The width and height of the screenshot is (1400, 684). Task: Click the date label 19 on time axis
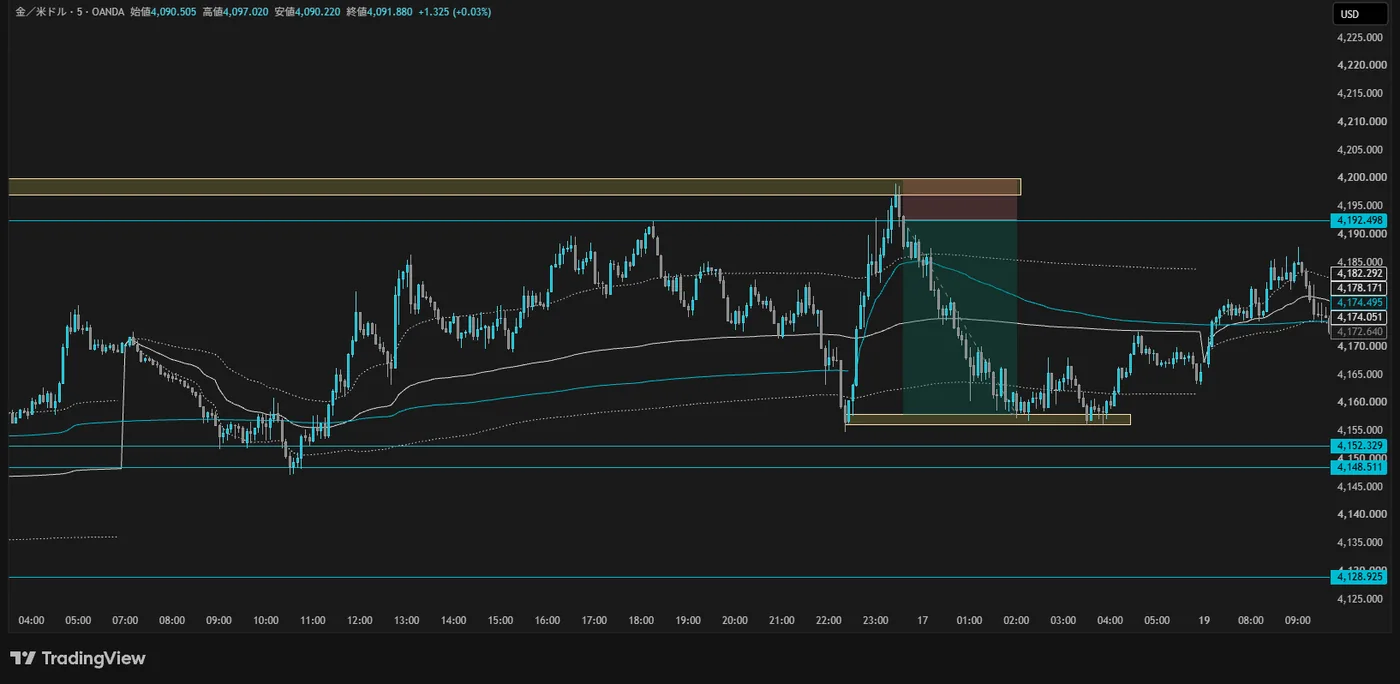tap(1204, 621)
